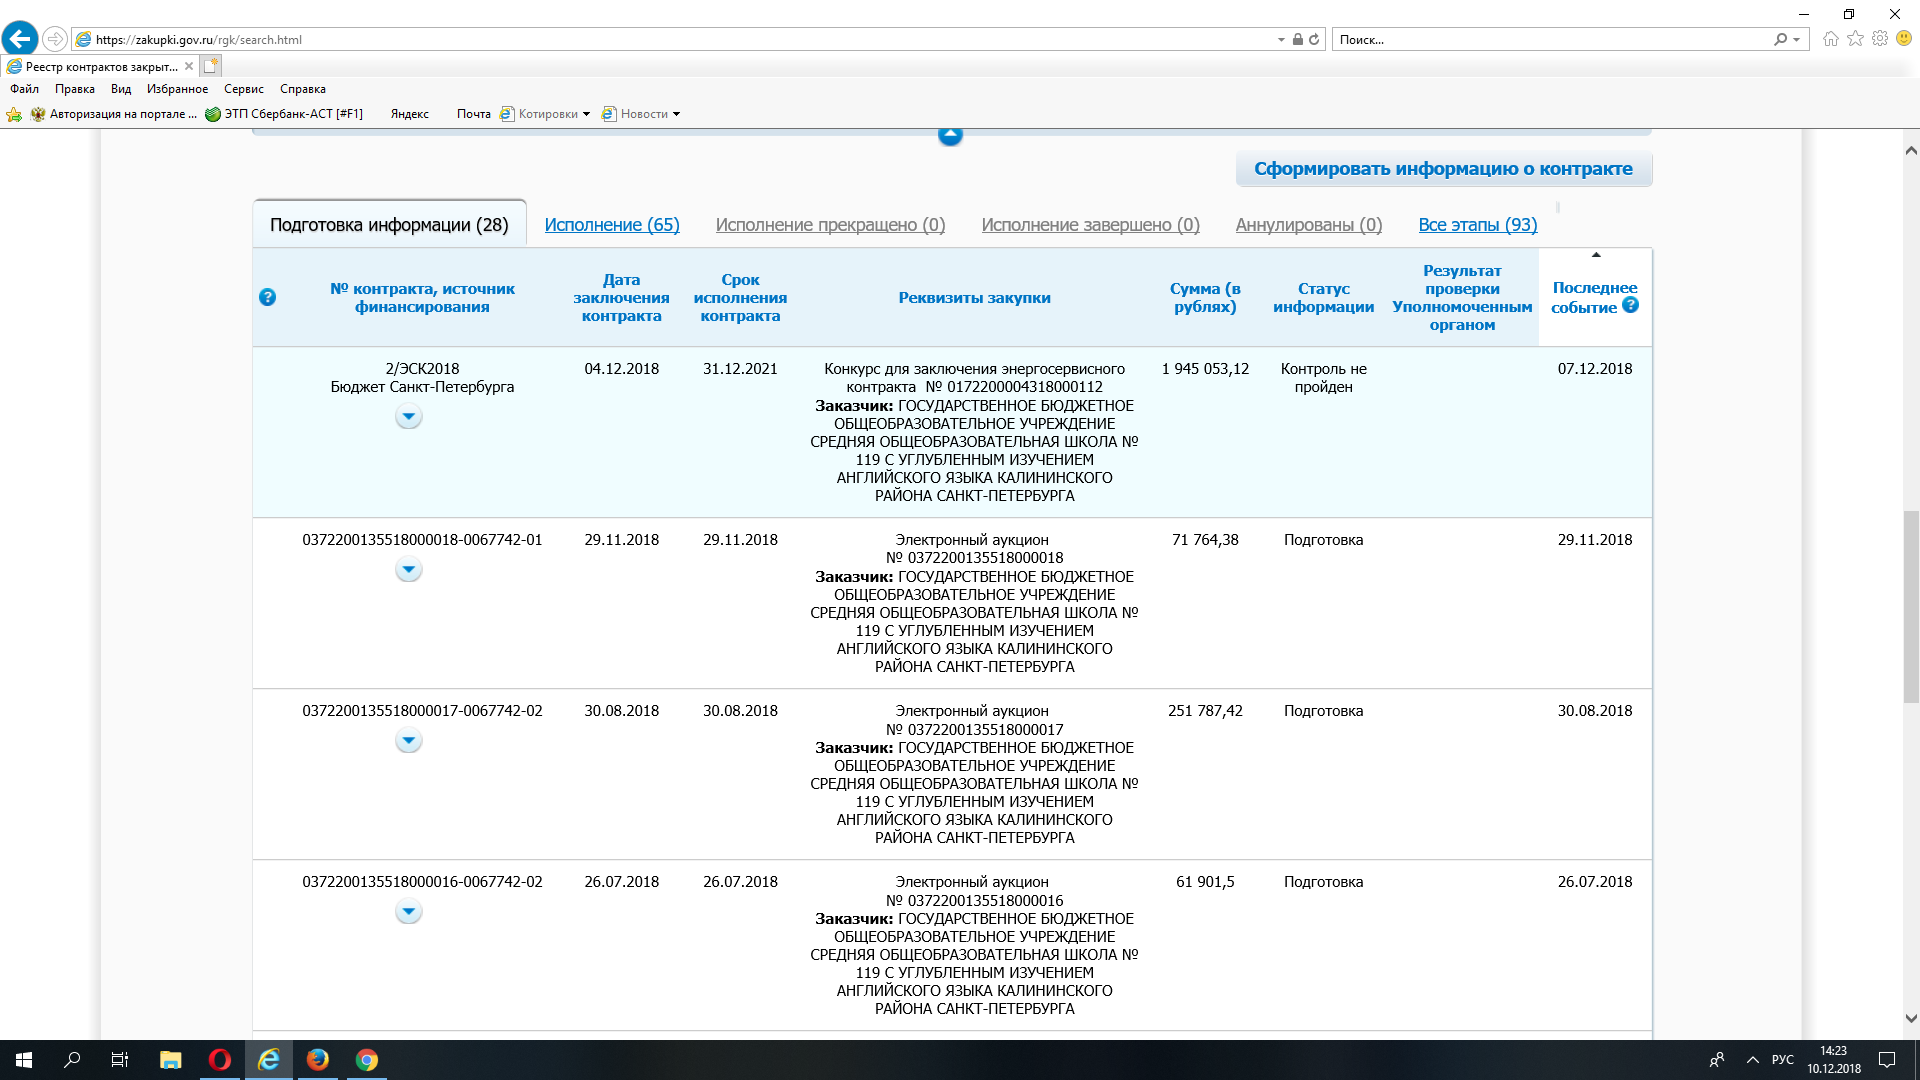Open the Windows Start menu
This screenshot has width=1920, height=1080.
(x=24, y=1060)
